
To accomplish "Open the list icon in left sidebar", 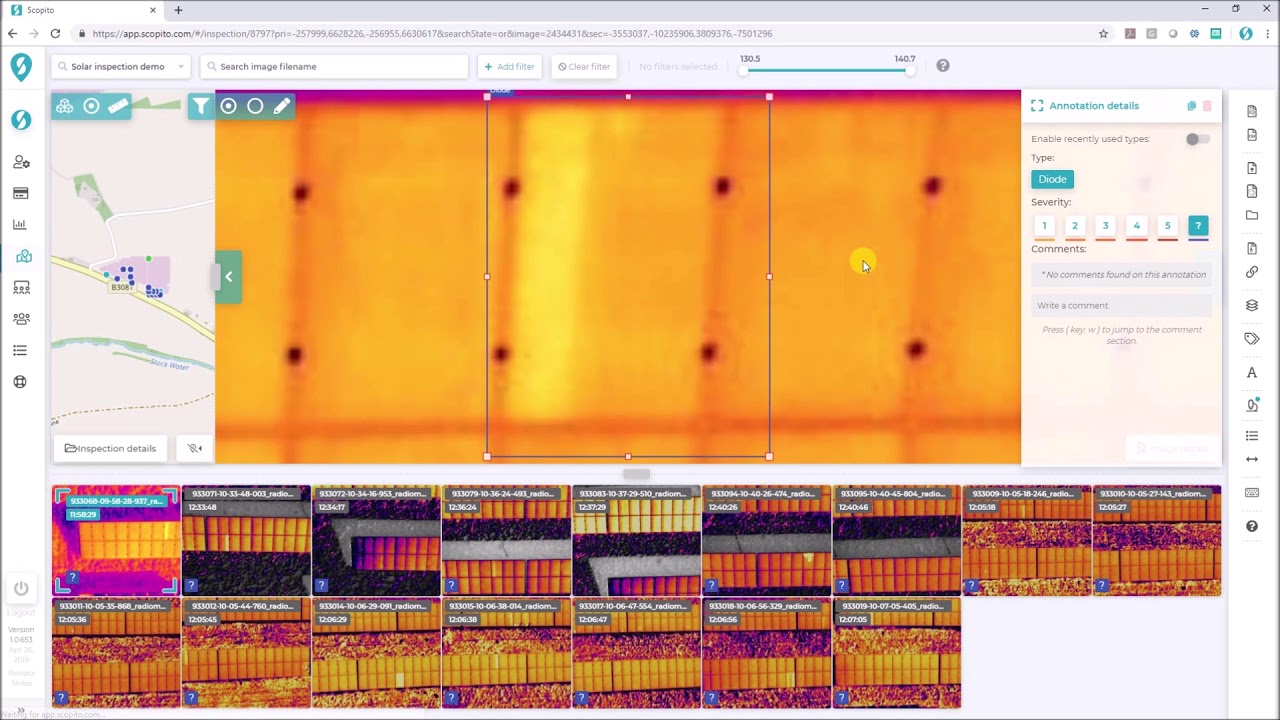I will [20, 350].
